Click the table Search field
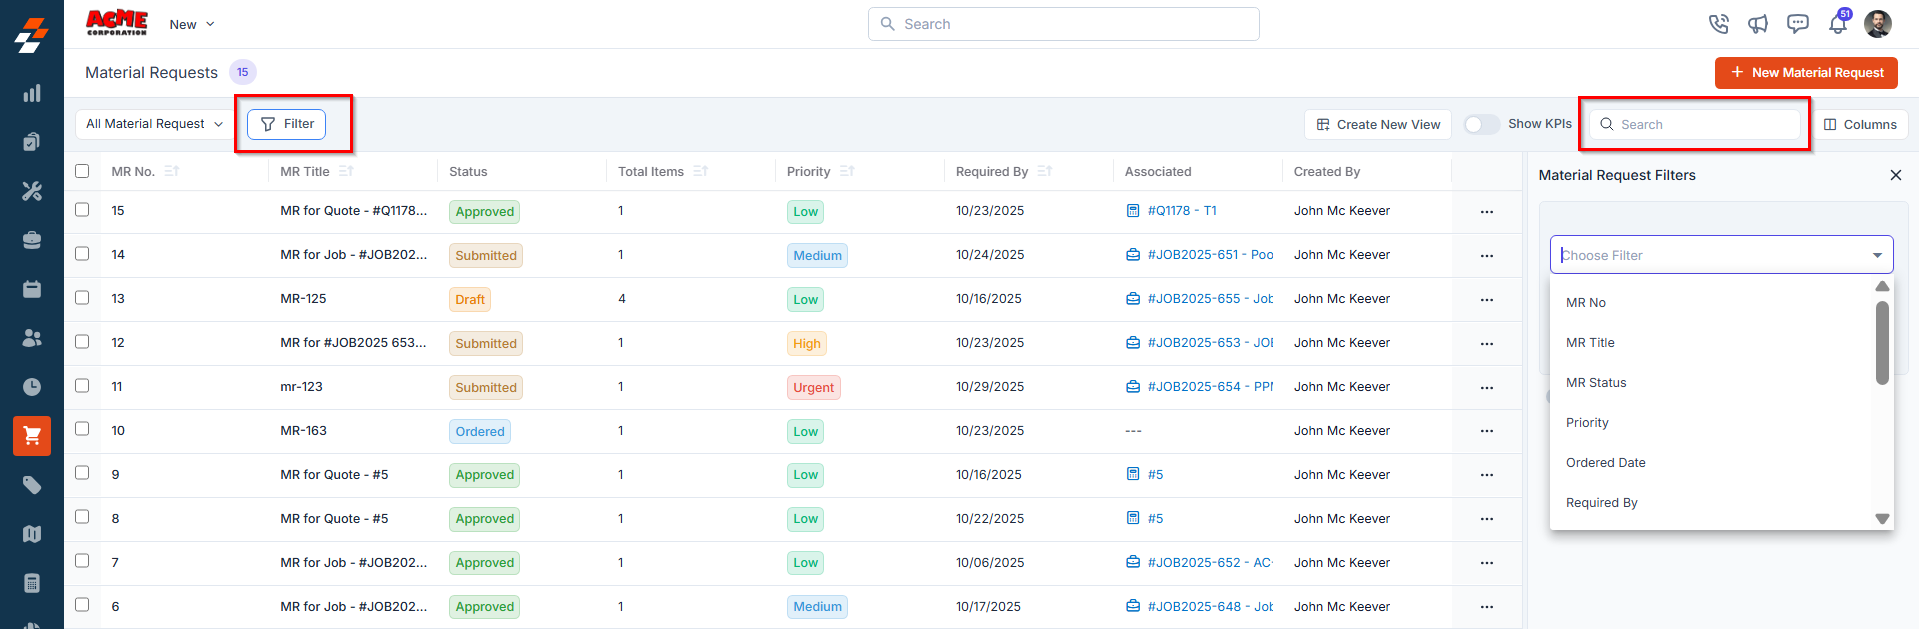1919x629 pixels. (x=1695, y=124)
